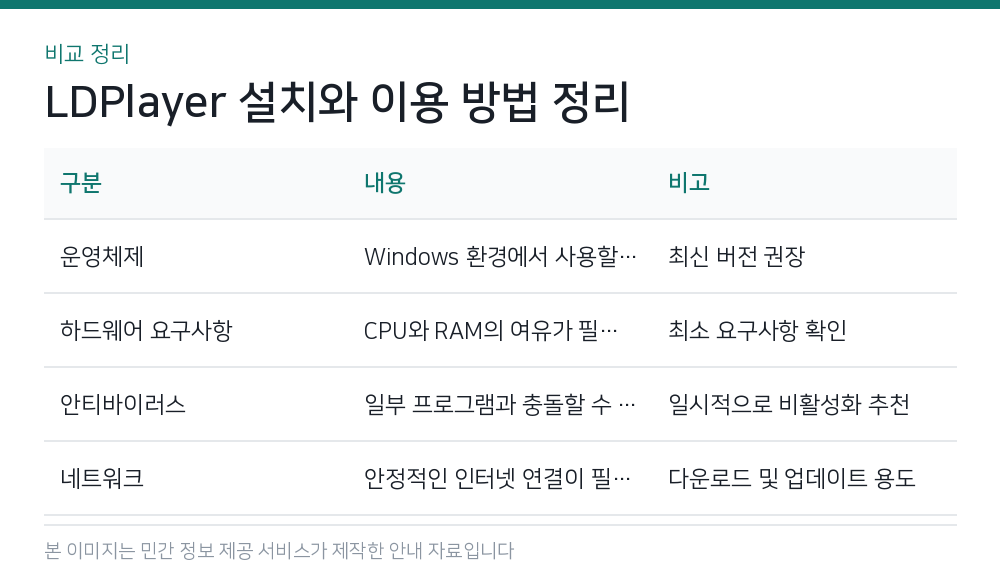Select the '구분' column header
The height and width of the screenshot is (578, 1000).
coord(81,183)
